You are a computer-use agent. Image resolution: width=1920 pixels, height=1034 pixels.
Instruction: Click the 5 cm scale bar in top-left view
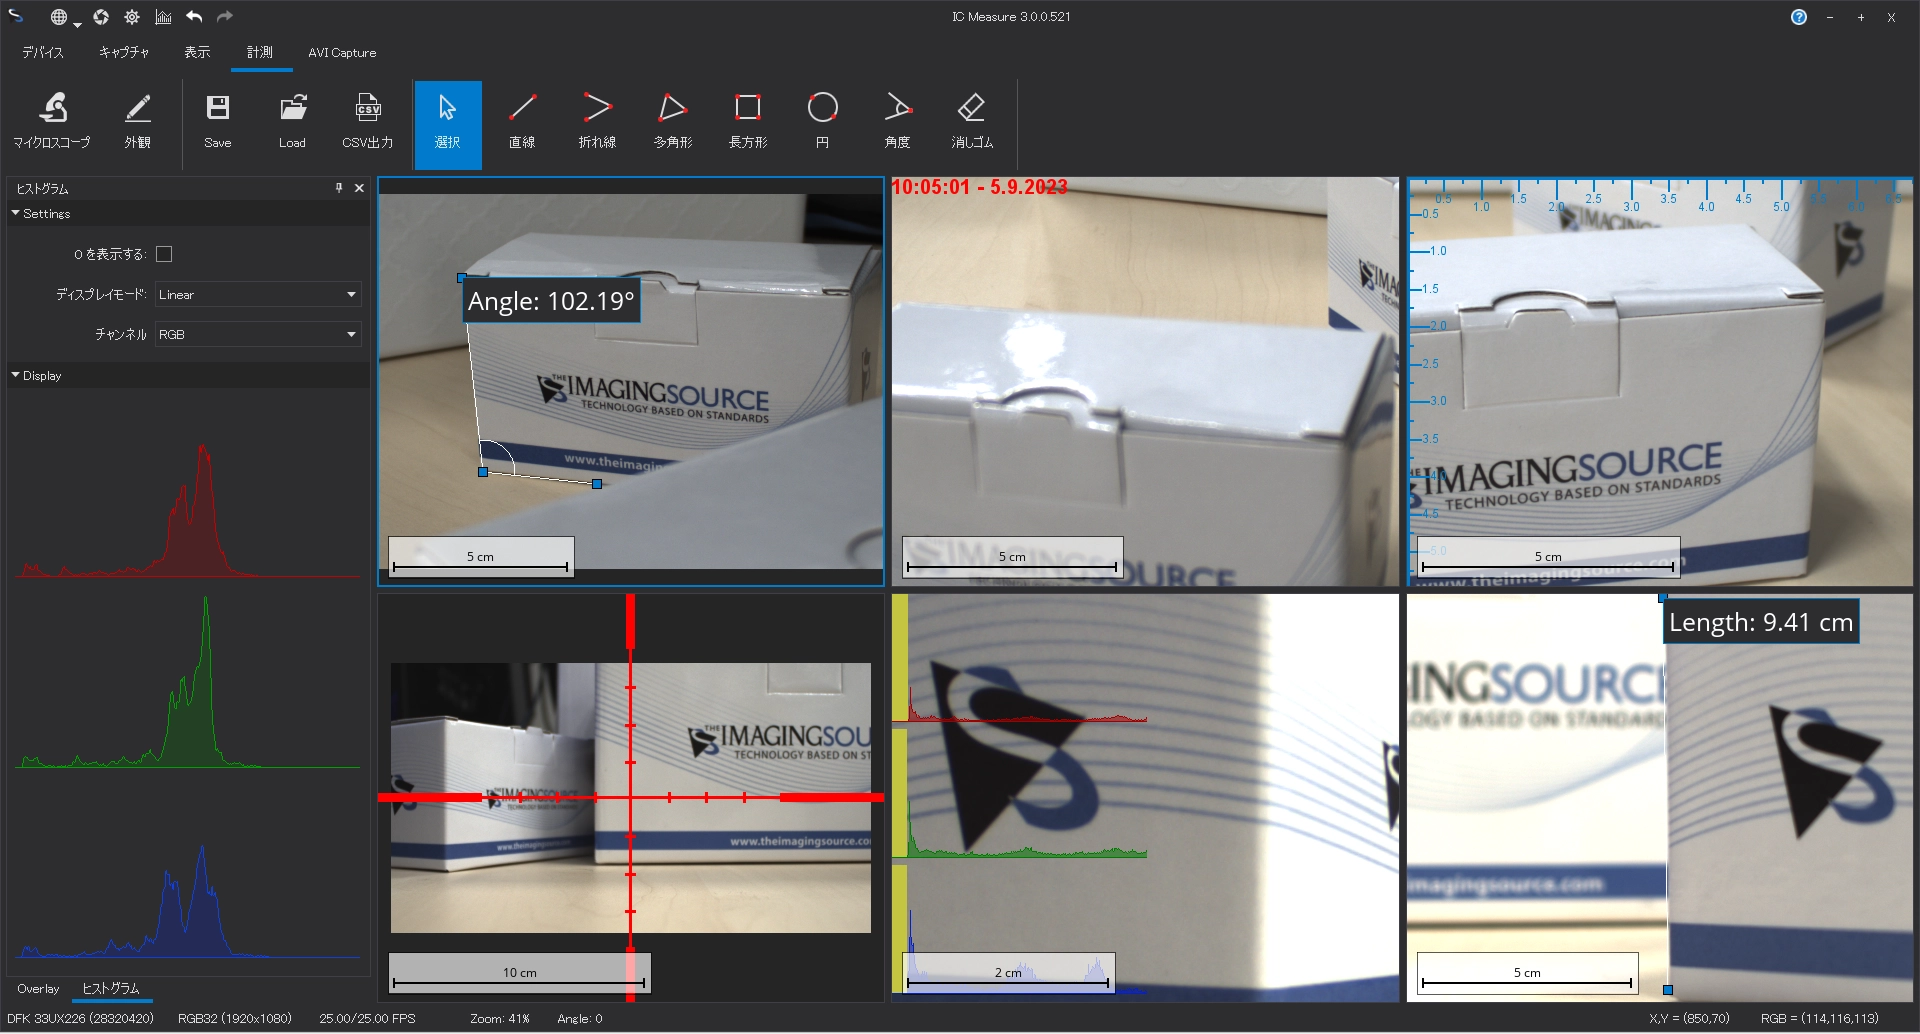click(x=481, y=557)
